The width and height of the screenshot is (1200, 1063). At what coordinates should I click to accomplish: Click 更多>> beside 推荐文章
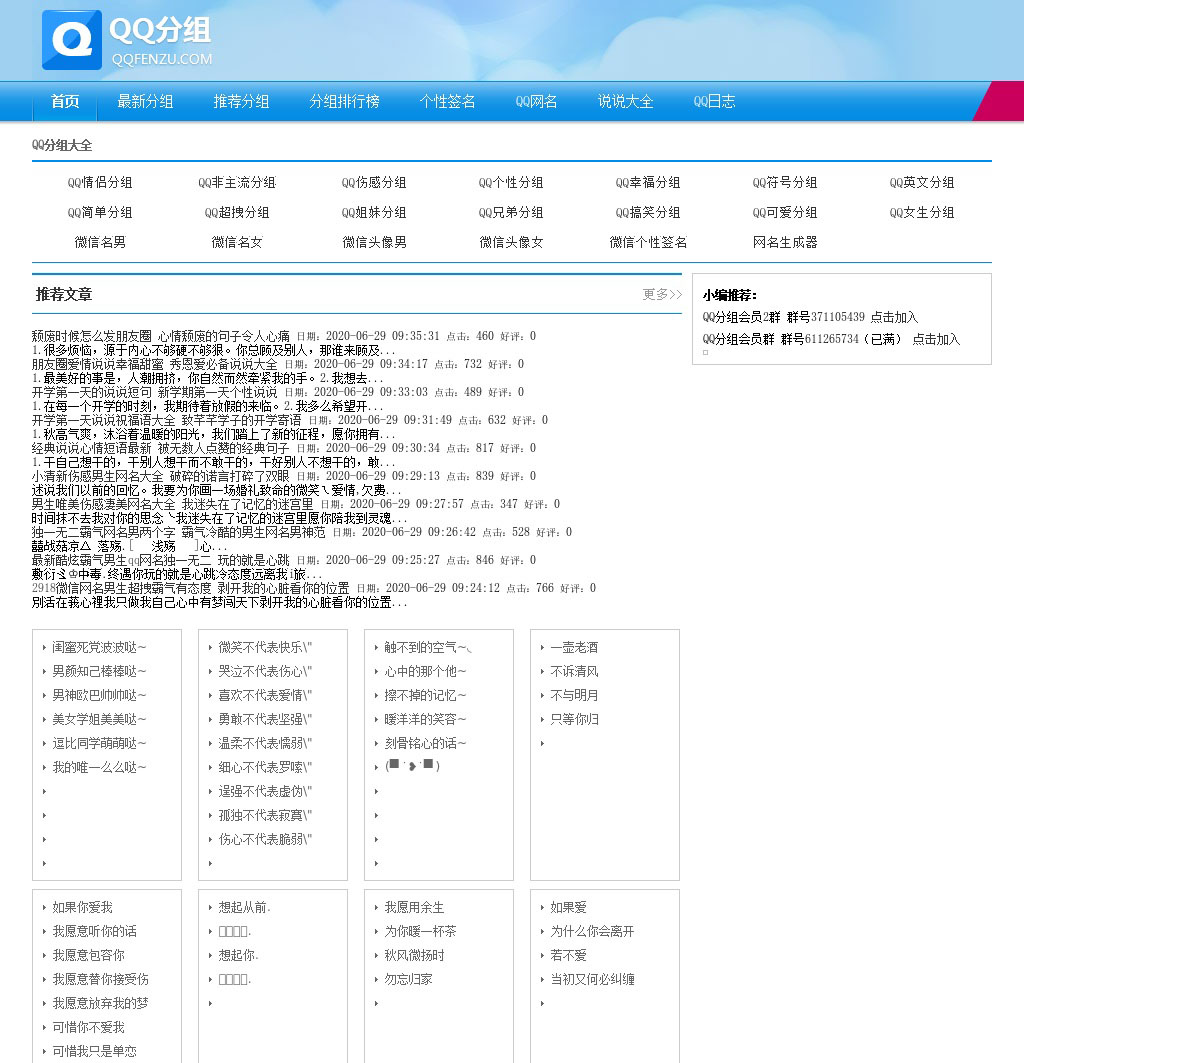(661, 294)
